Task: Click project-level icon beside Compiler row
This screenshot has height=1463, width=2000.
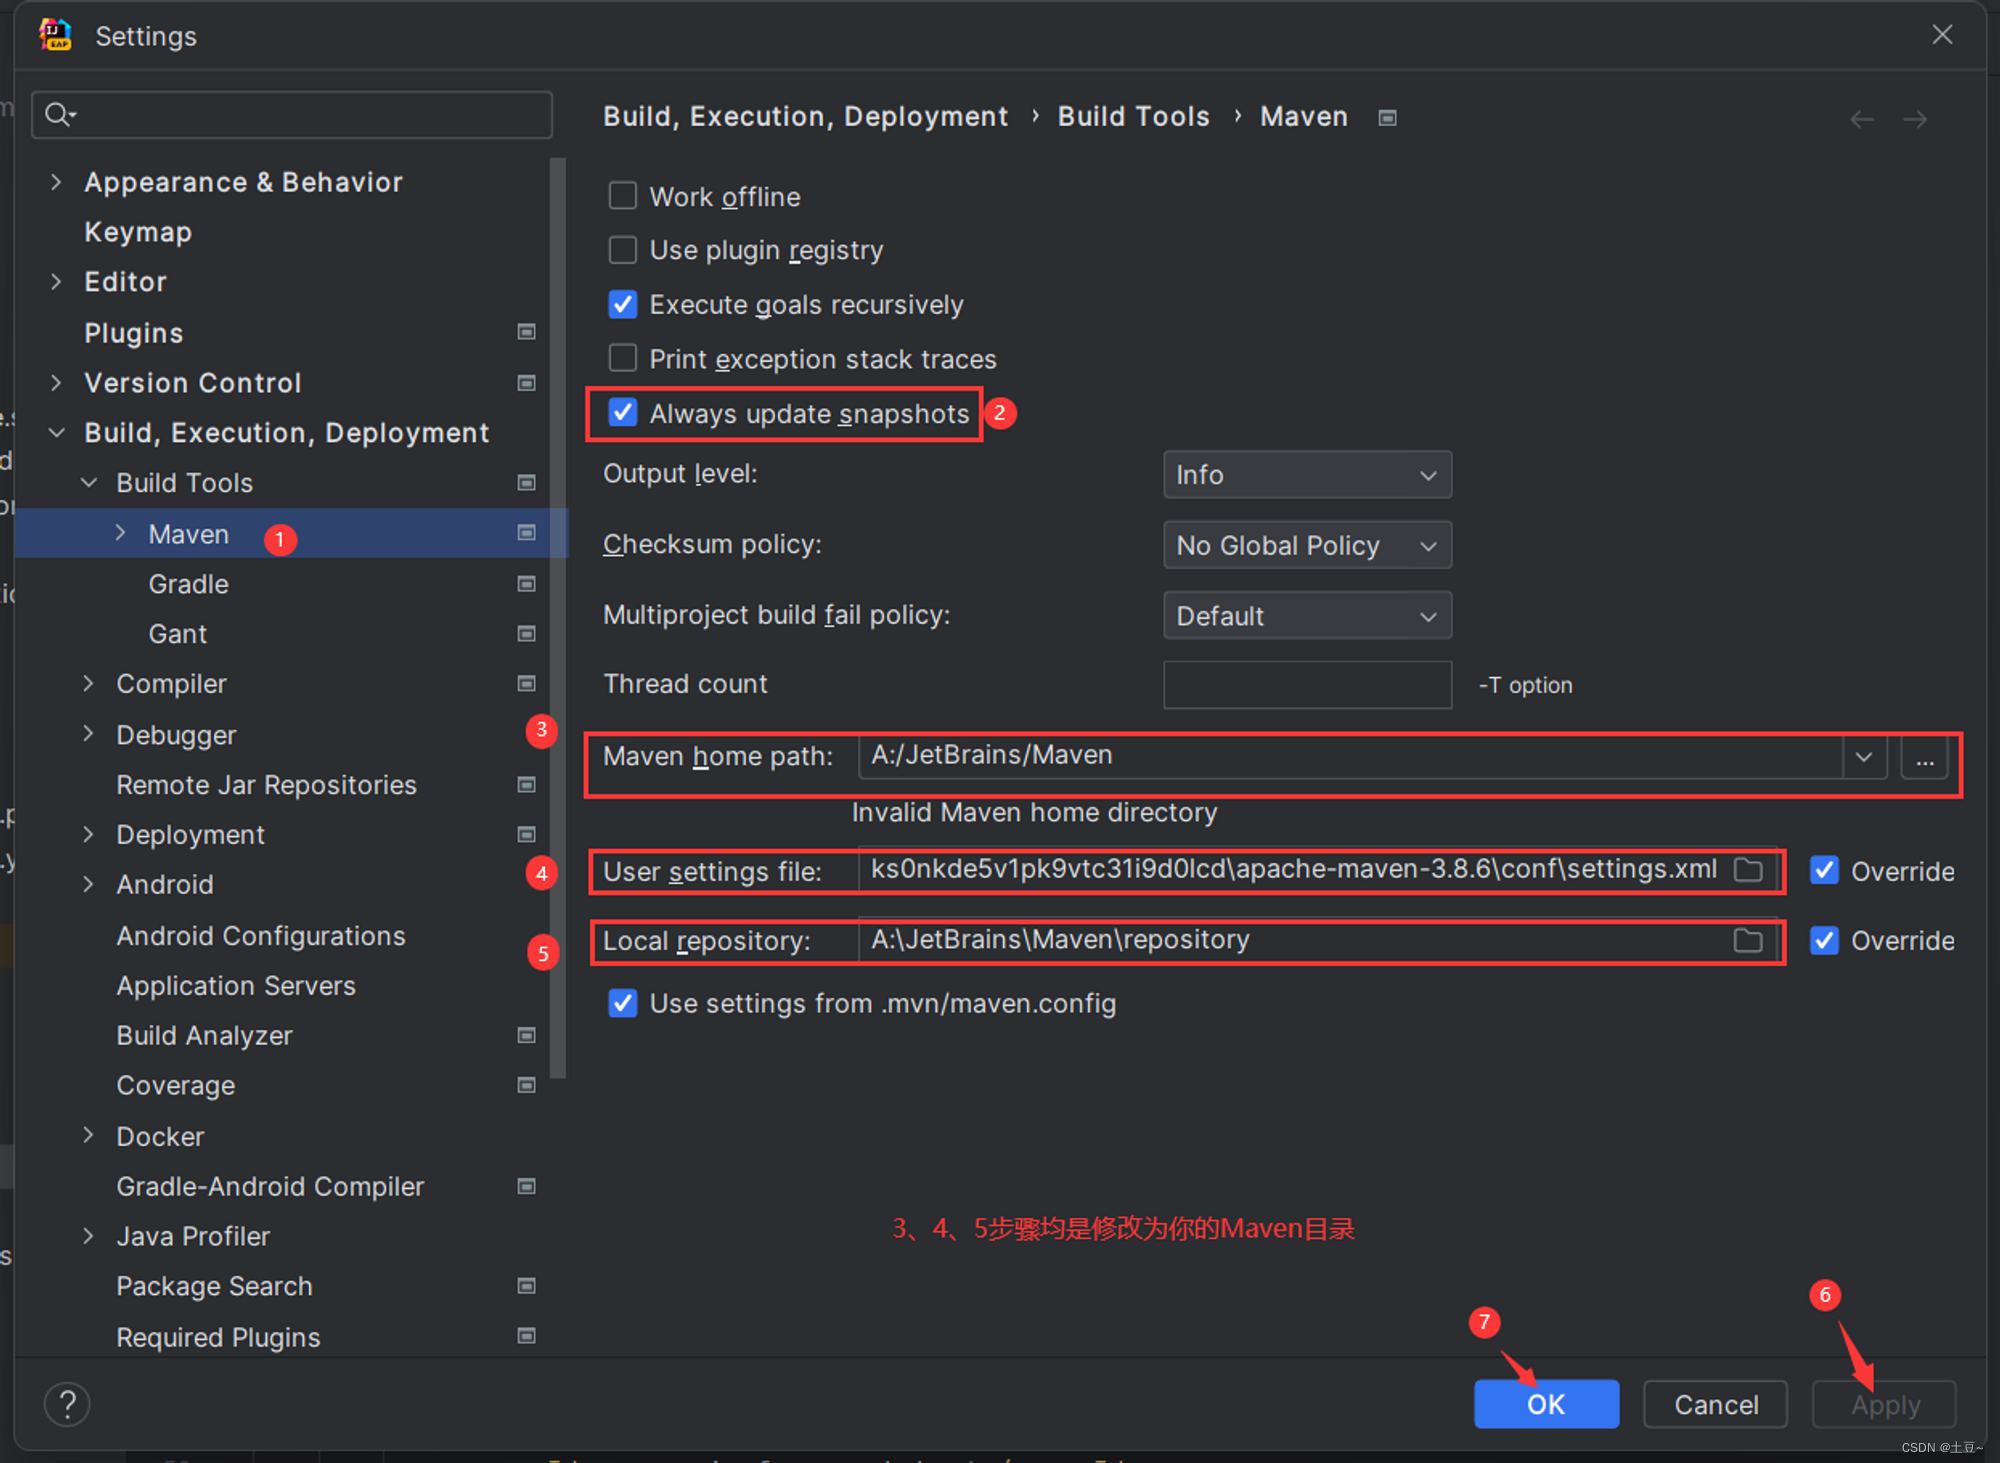Action: [x=526, y=684]
